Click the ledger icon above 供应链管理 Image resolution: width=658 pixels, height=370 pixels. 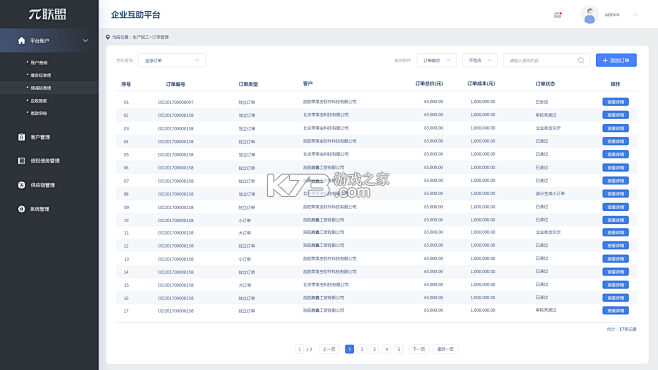(21, 161)
